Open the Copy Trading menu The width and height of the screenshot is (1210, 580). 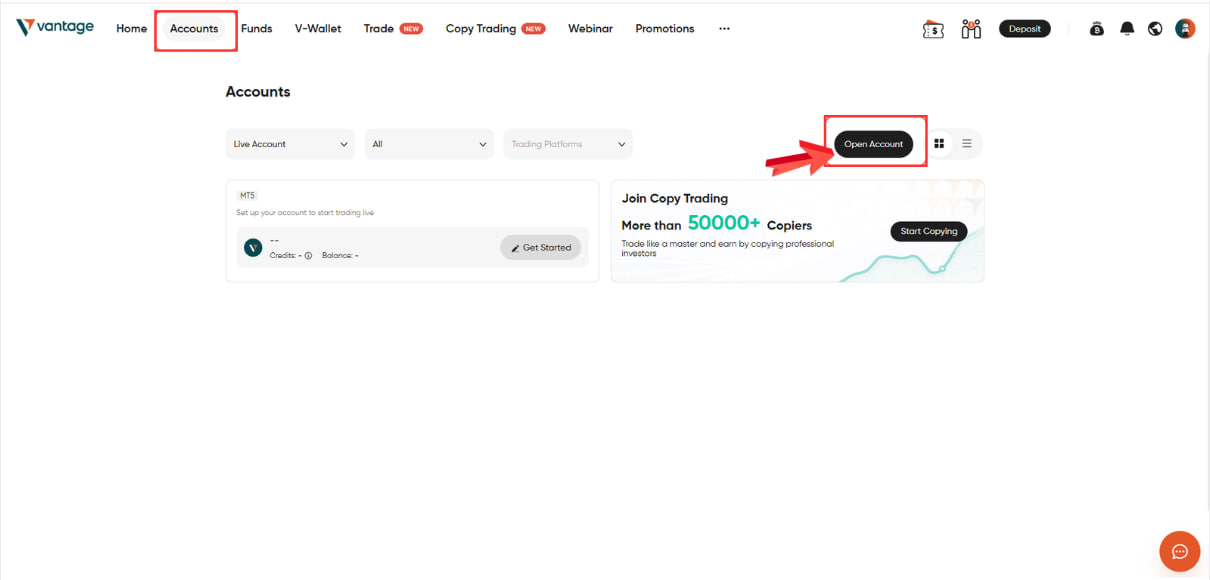coord(480,28)
